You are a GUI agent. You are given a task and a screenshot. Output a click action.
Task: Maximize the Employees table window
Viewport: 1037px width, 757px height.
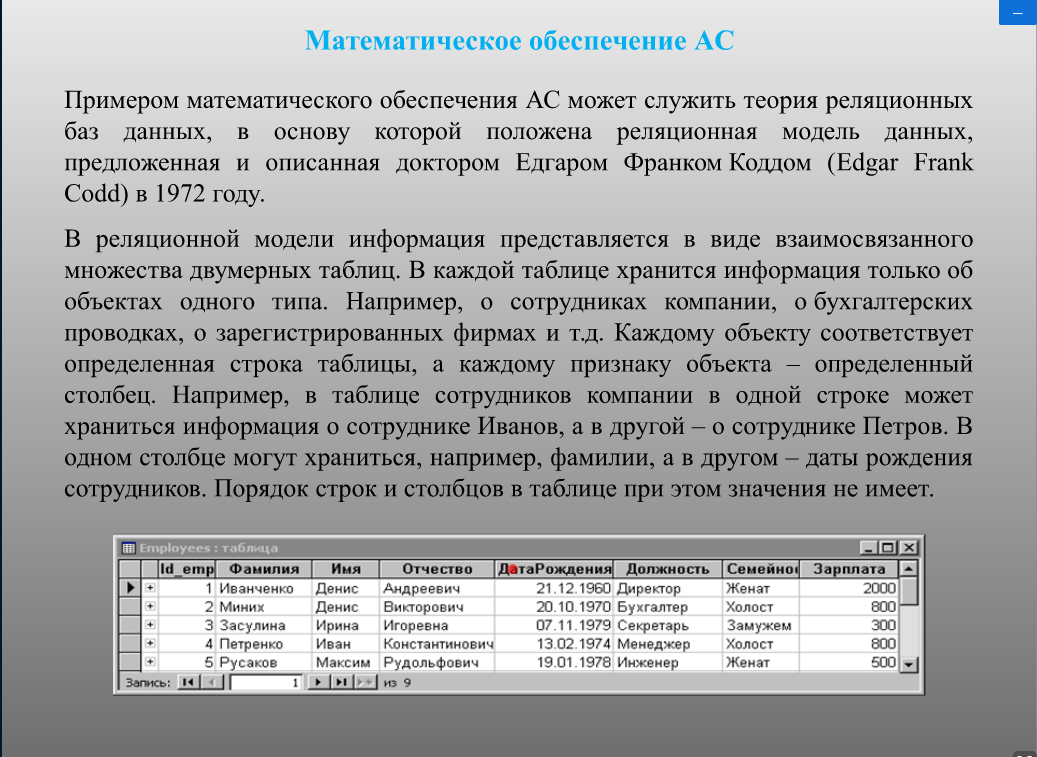coord(888,547)
